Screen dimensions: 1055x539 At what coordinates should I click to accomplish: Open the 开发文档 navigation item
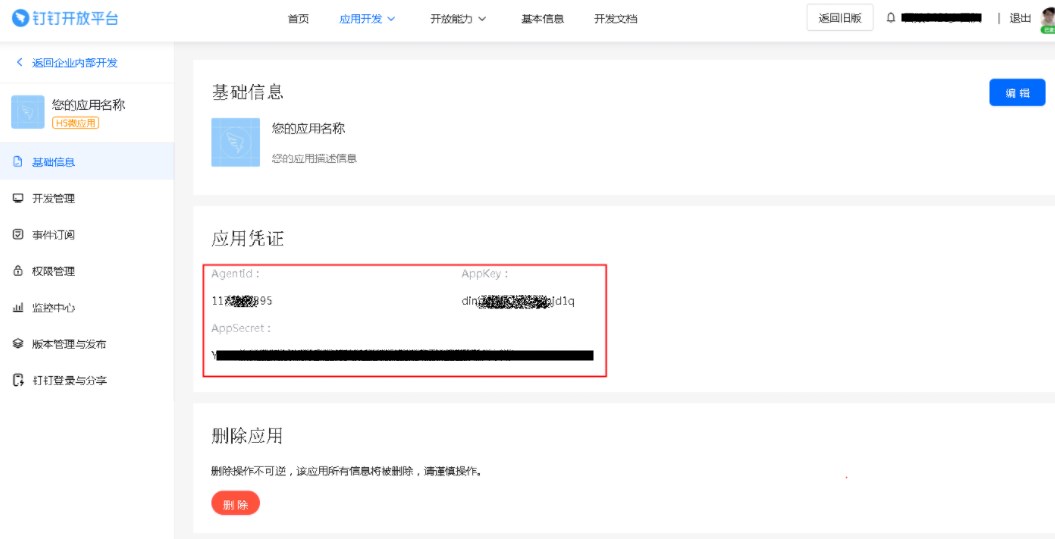615,19
